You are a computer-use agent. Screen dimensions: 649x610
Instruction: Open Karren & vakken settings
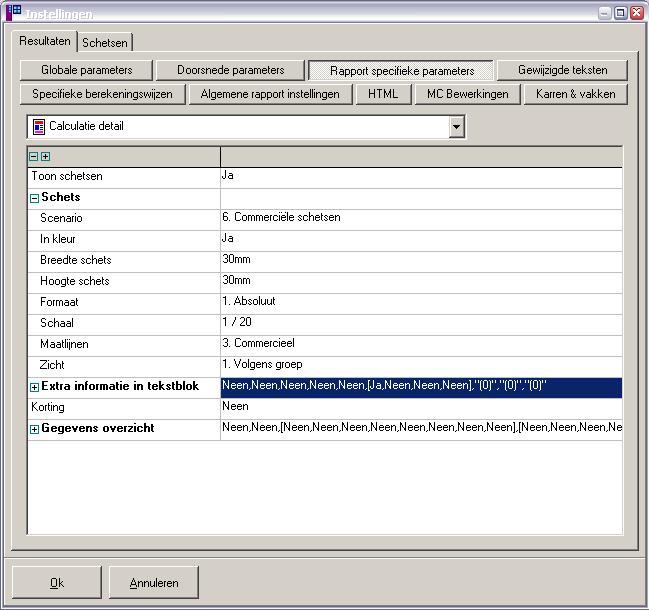click(x=576, y=94)
